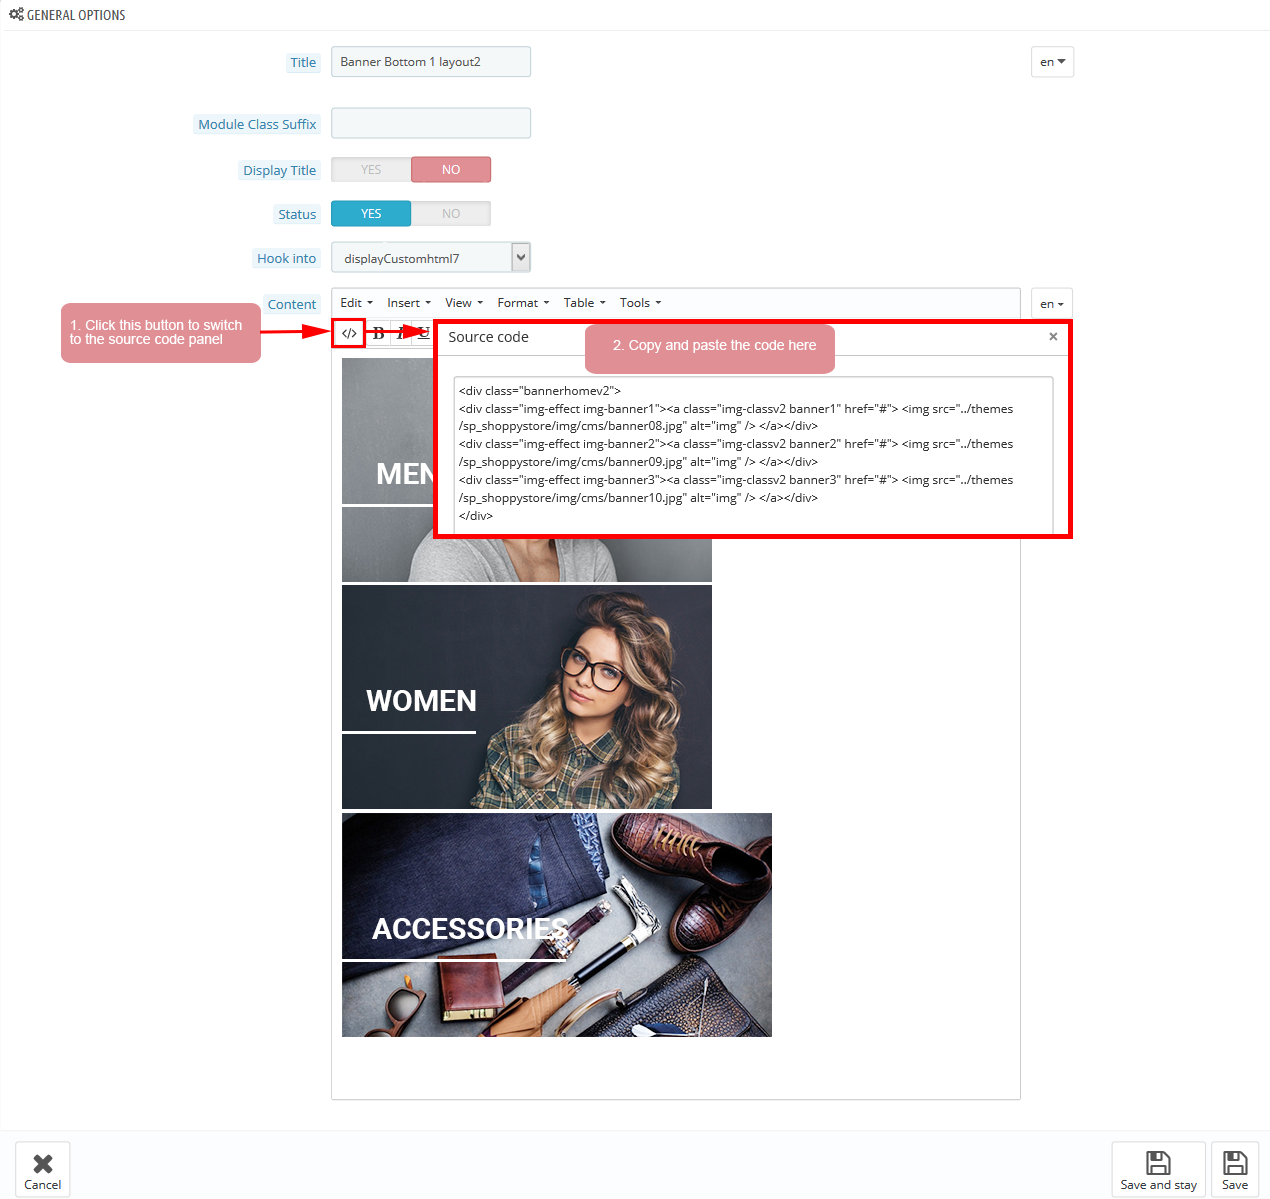1270x1199 pixels.
Task: Open the Hook into dropdown
Action: click(431, 258)
